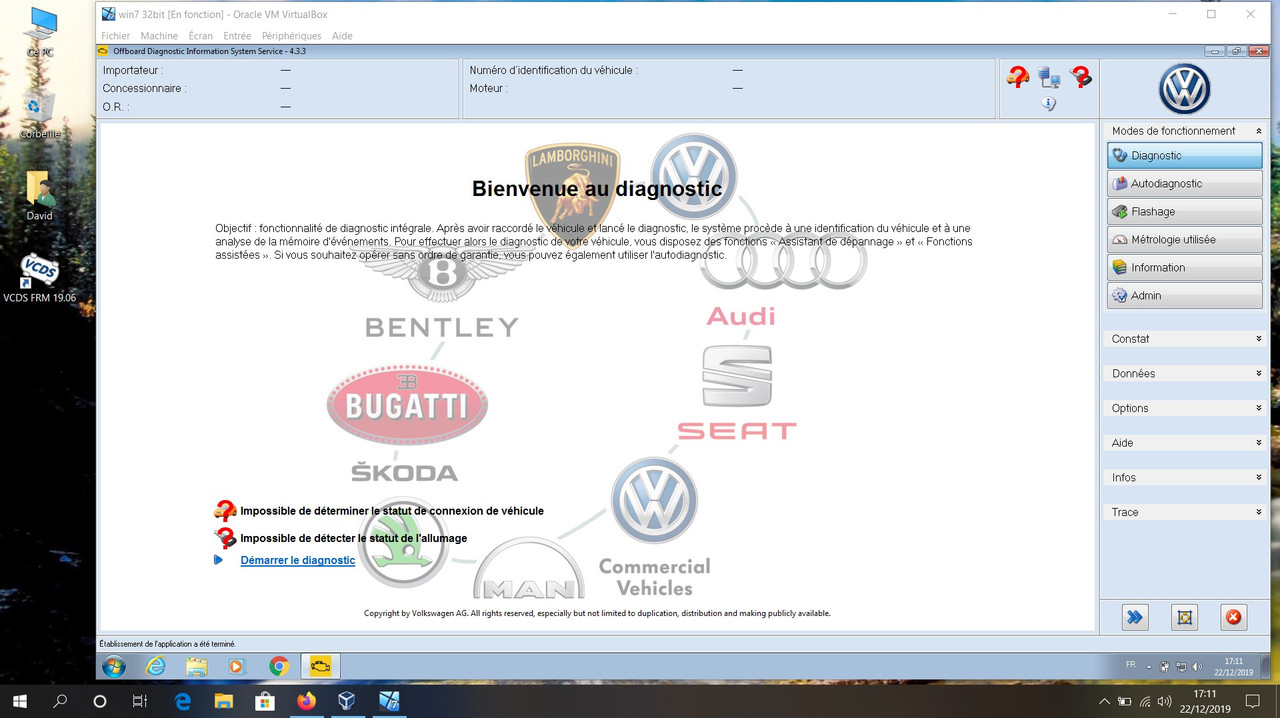Open the Fichier menu in VirtualBox
This screenshot has width=1280, height=718.
click(x=116, y=36)
